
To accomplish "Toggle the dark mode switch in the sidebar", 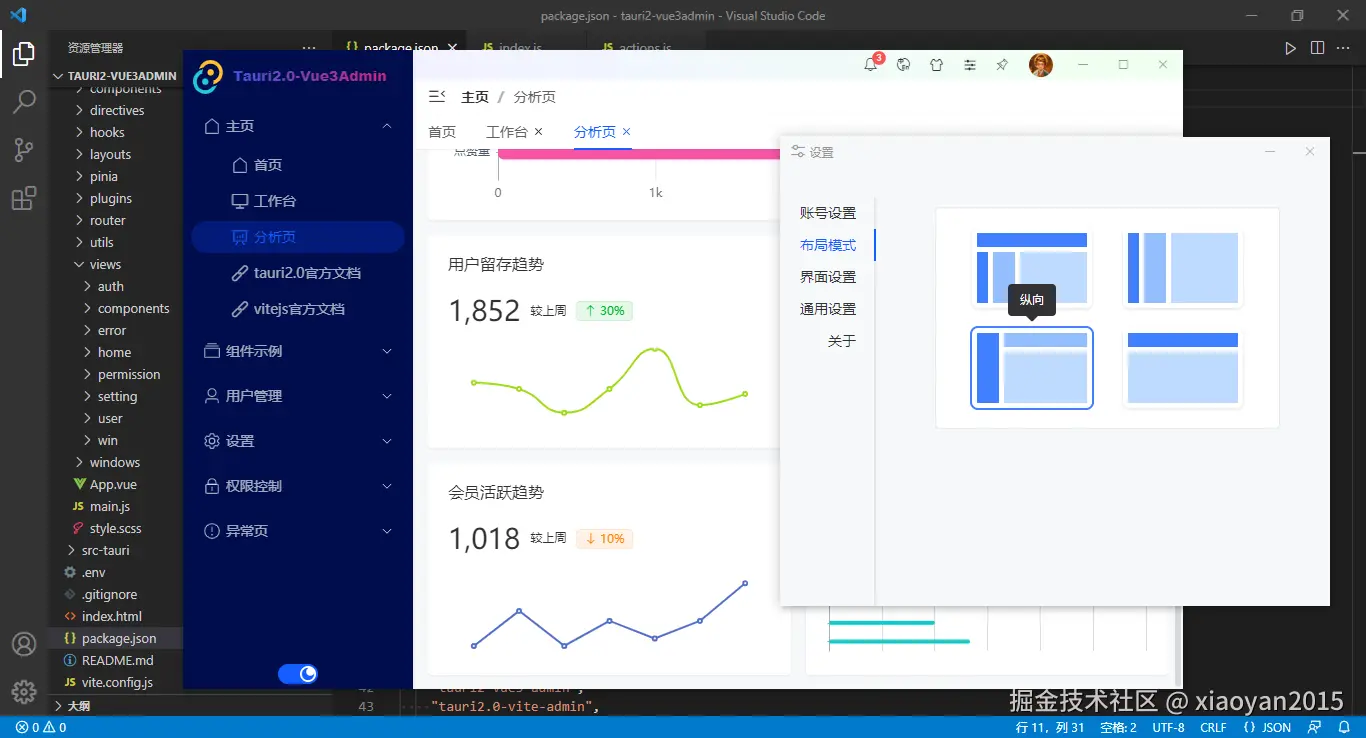I will [x=298, y=673].
